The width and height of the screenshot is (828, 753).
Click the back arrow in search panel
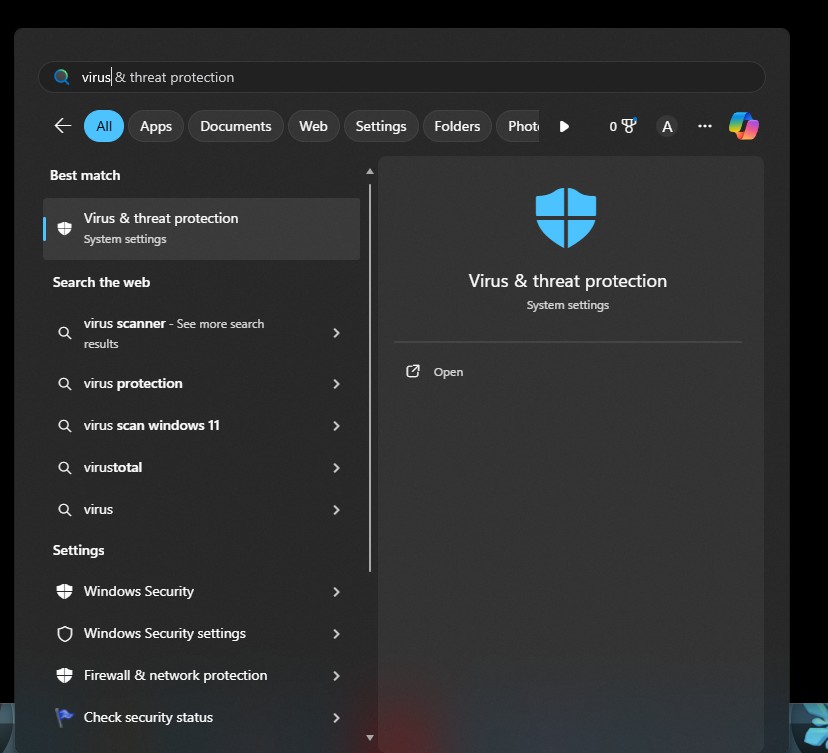[x=62, y=126]
